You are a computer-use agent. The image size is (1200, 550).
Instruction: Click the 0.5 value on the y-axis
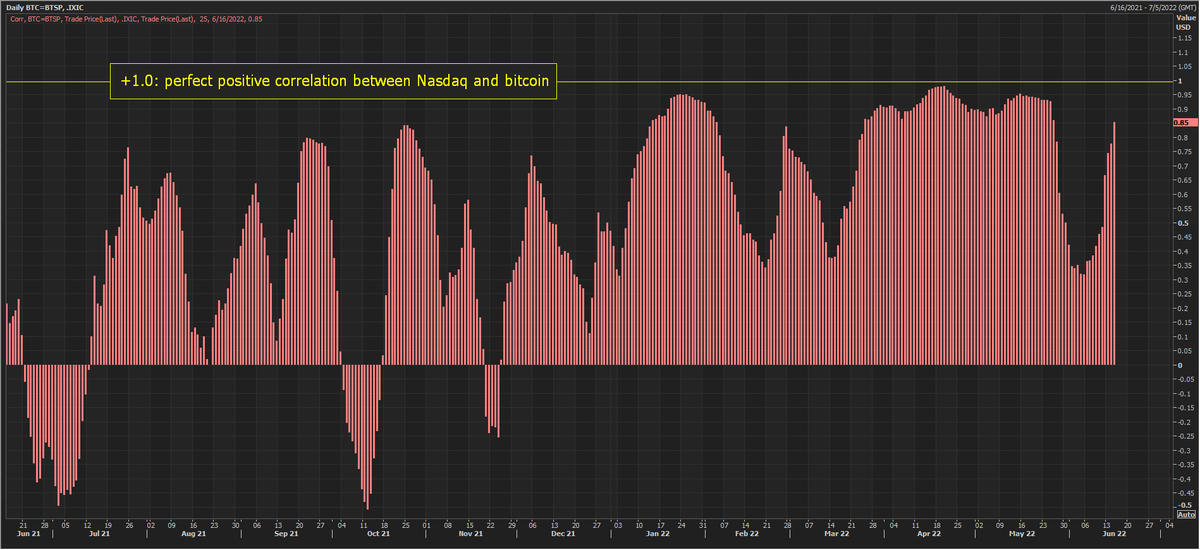pyautogui.click(x=1182, y=223)
